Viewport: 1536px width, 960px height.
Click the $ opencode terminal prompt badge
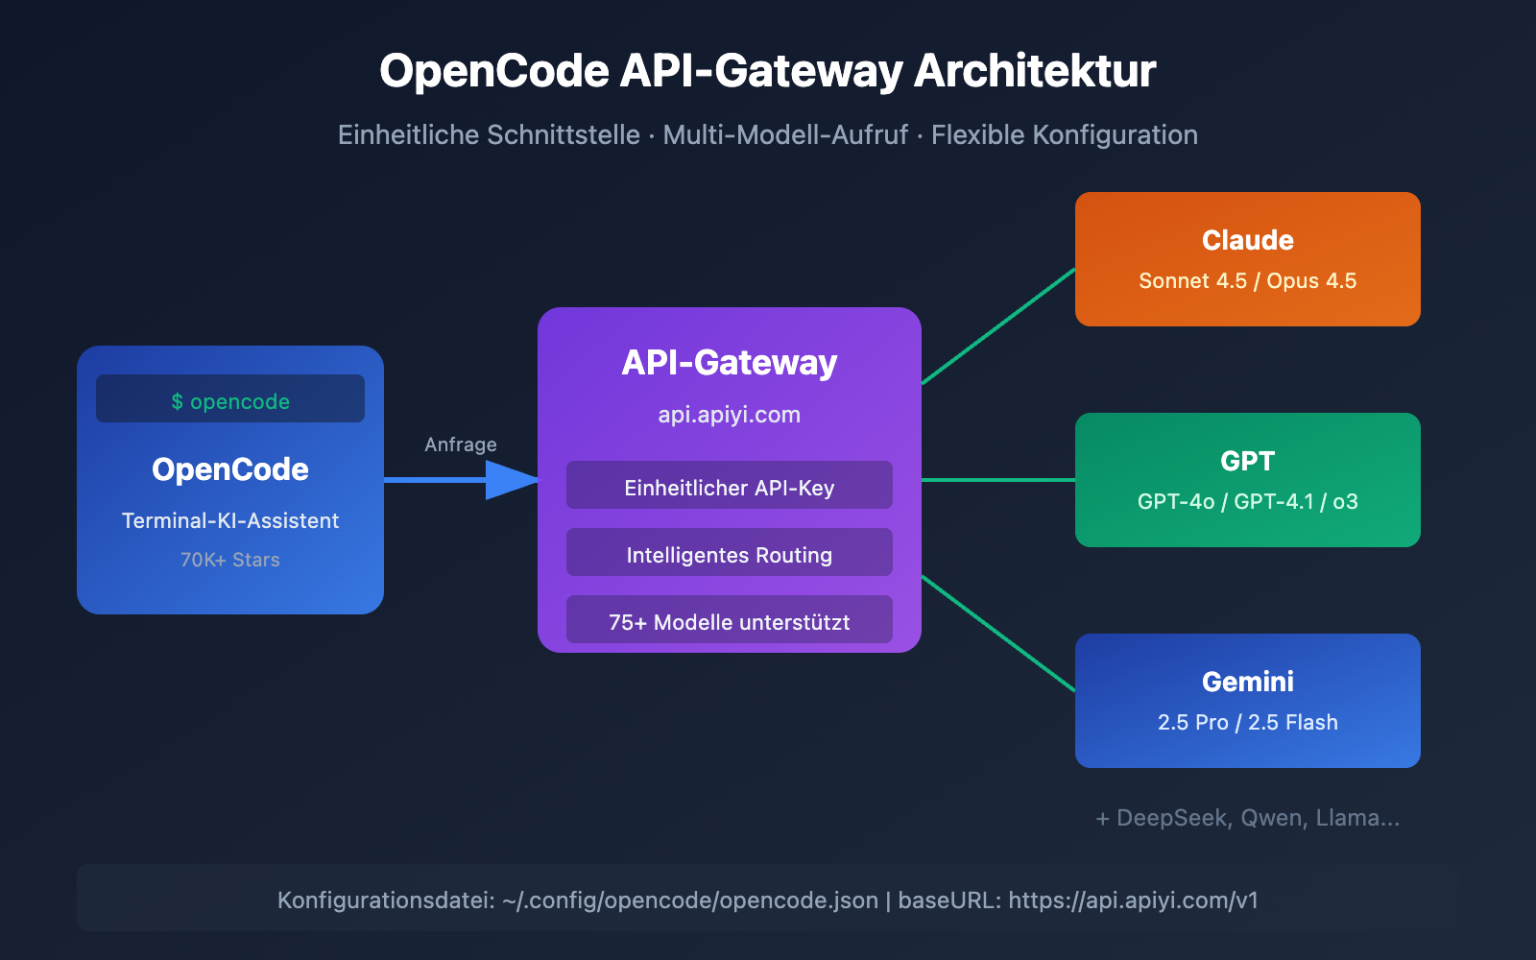230,398
